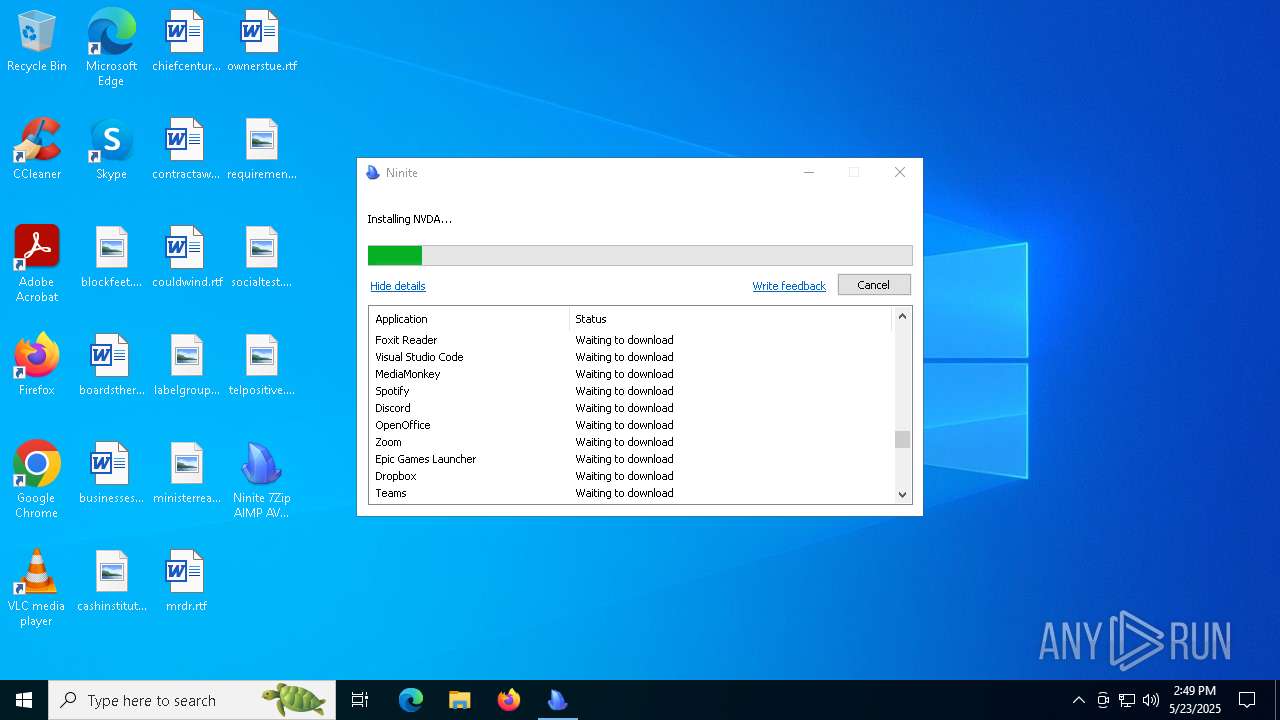Viewport: 1280px width, 720px height.
Task: Open the volume control tray icon
Action: tap(1151, 700)
